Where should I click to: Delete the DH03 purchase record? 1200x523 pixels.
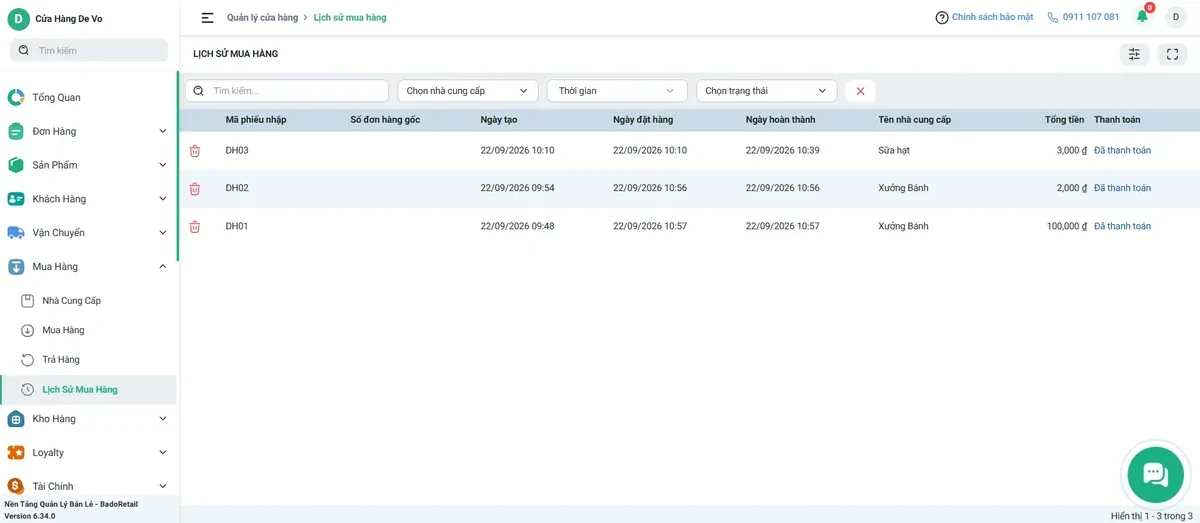[195, 151]
